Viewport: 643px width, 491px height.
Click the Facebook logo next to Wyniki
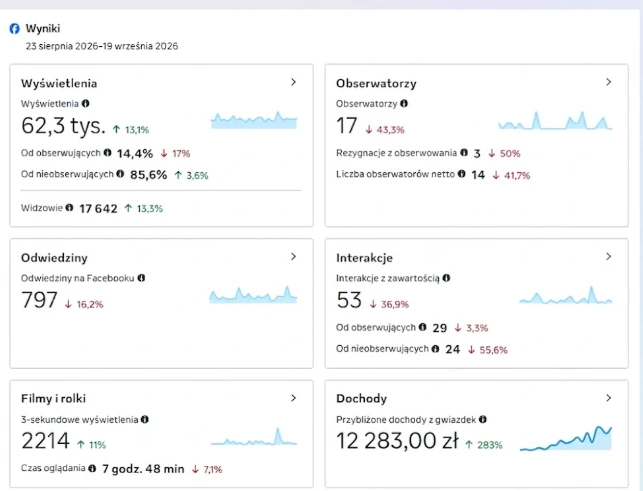click(14, 29)
